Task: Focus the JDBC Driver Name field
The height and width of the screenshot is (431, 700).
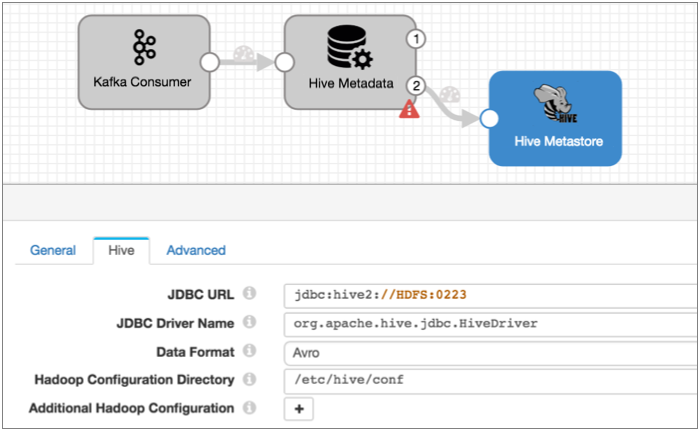Action: click(490, 323)
